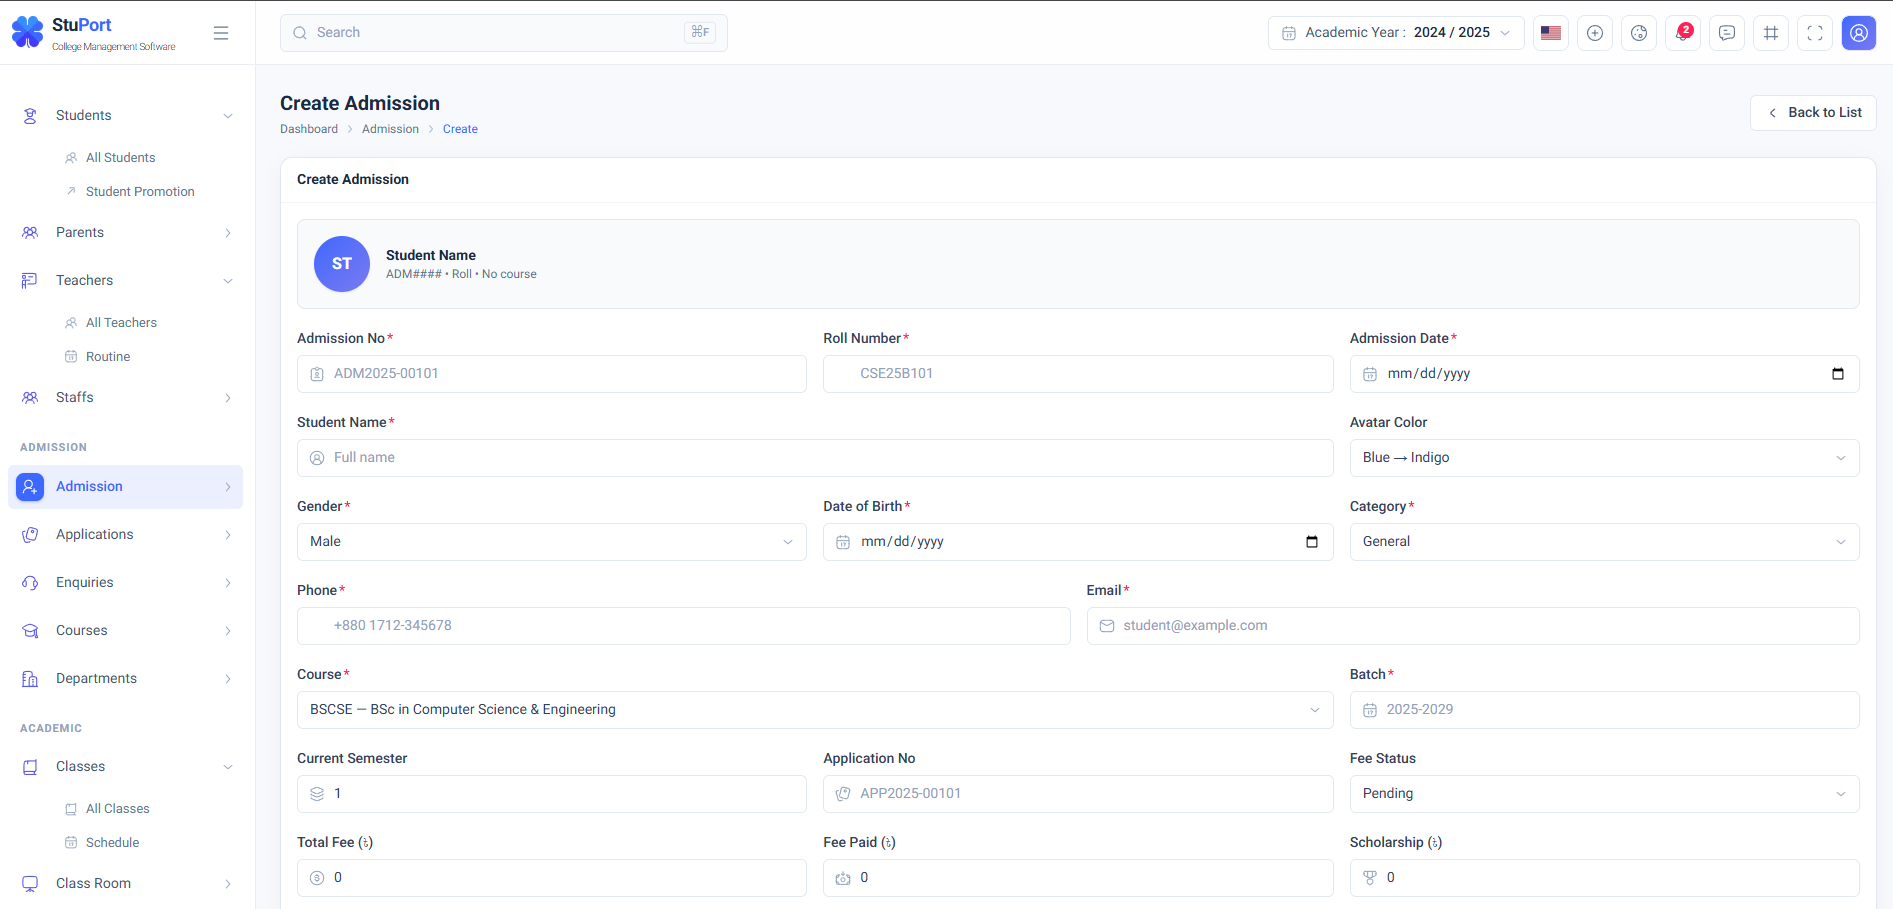The width and height of the screenshot is (1893, 909).
Task: Click the Application No field
Action: (1078, 794)
